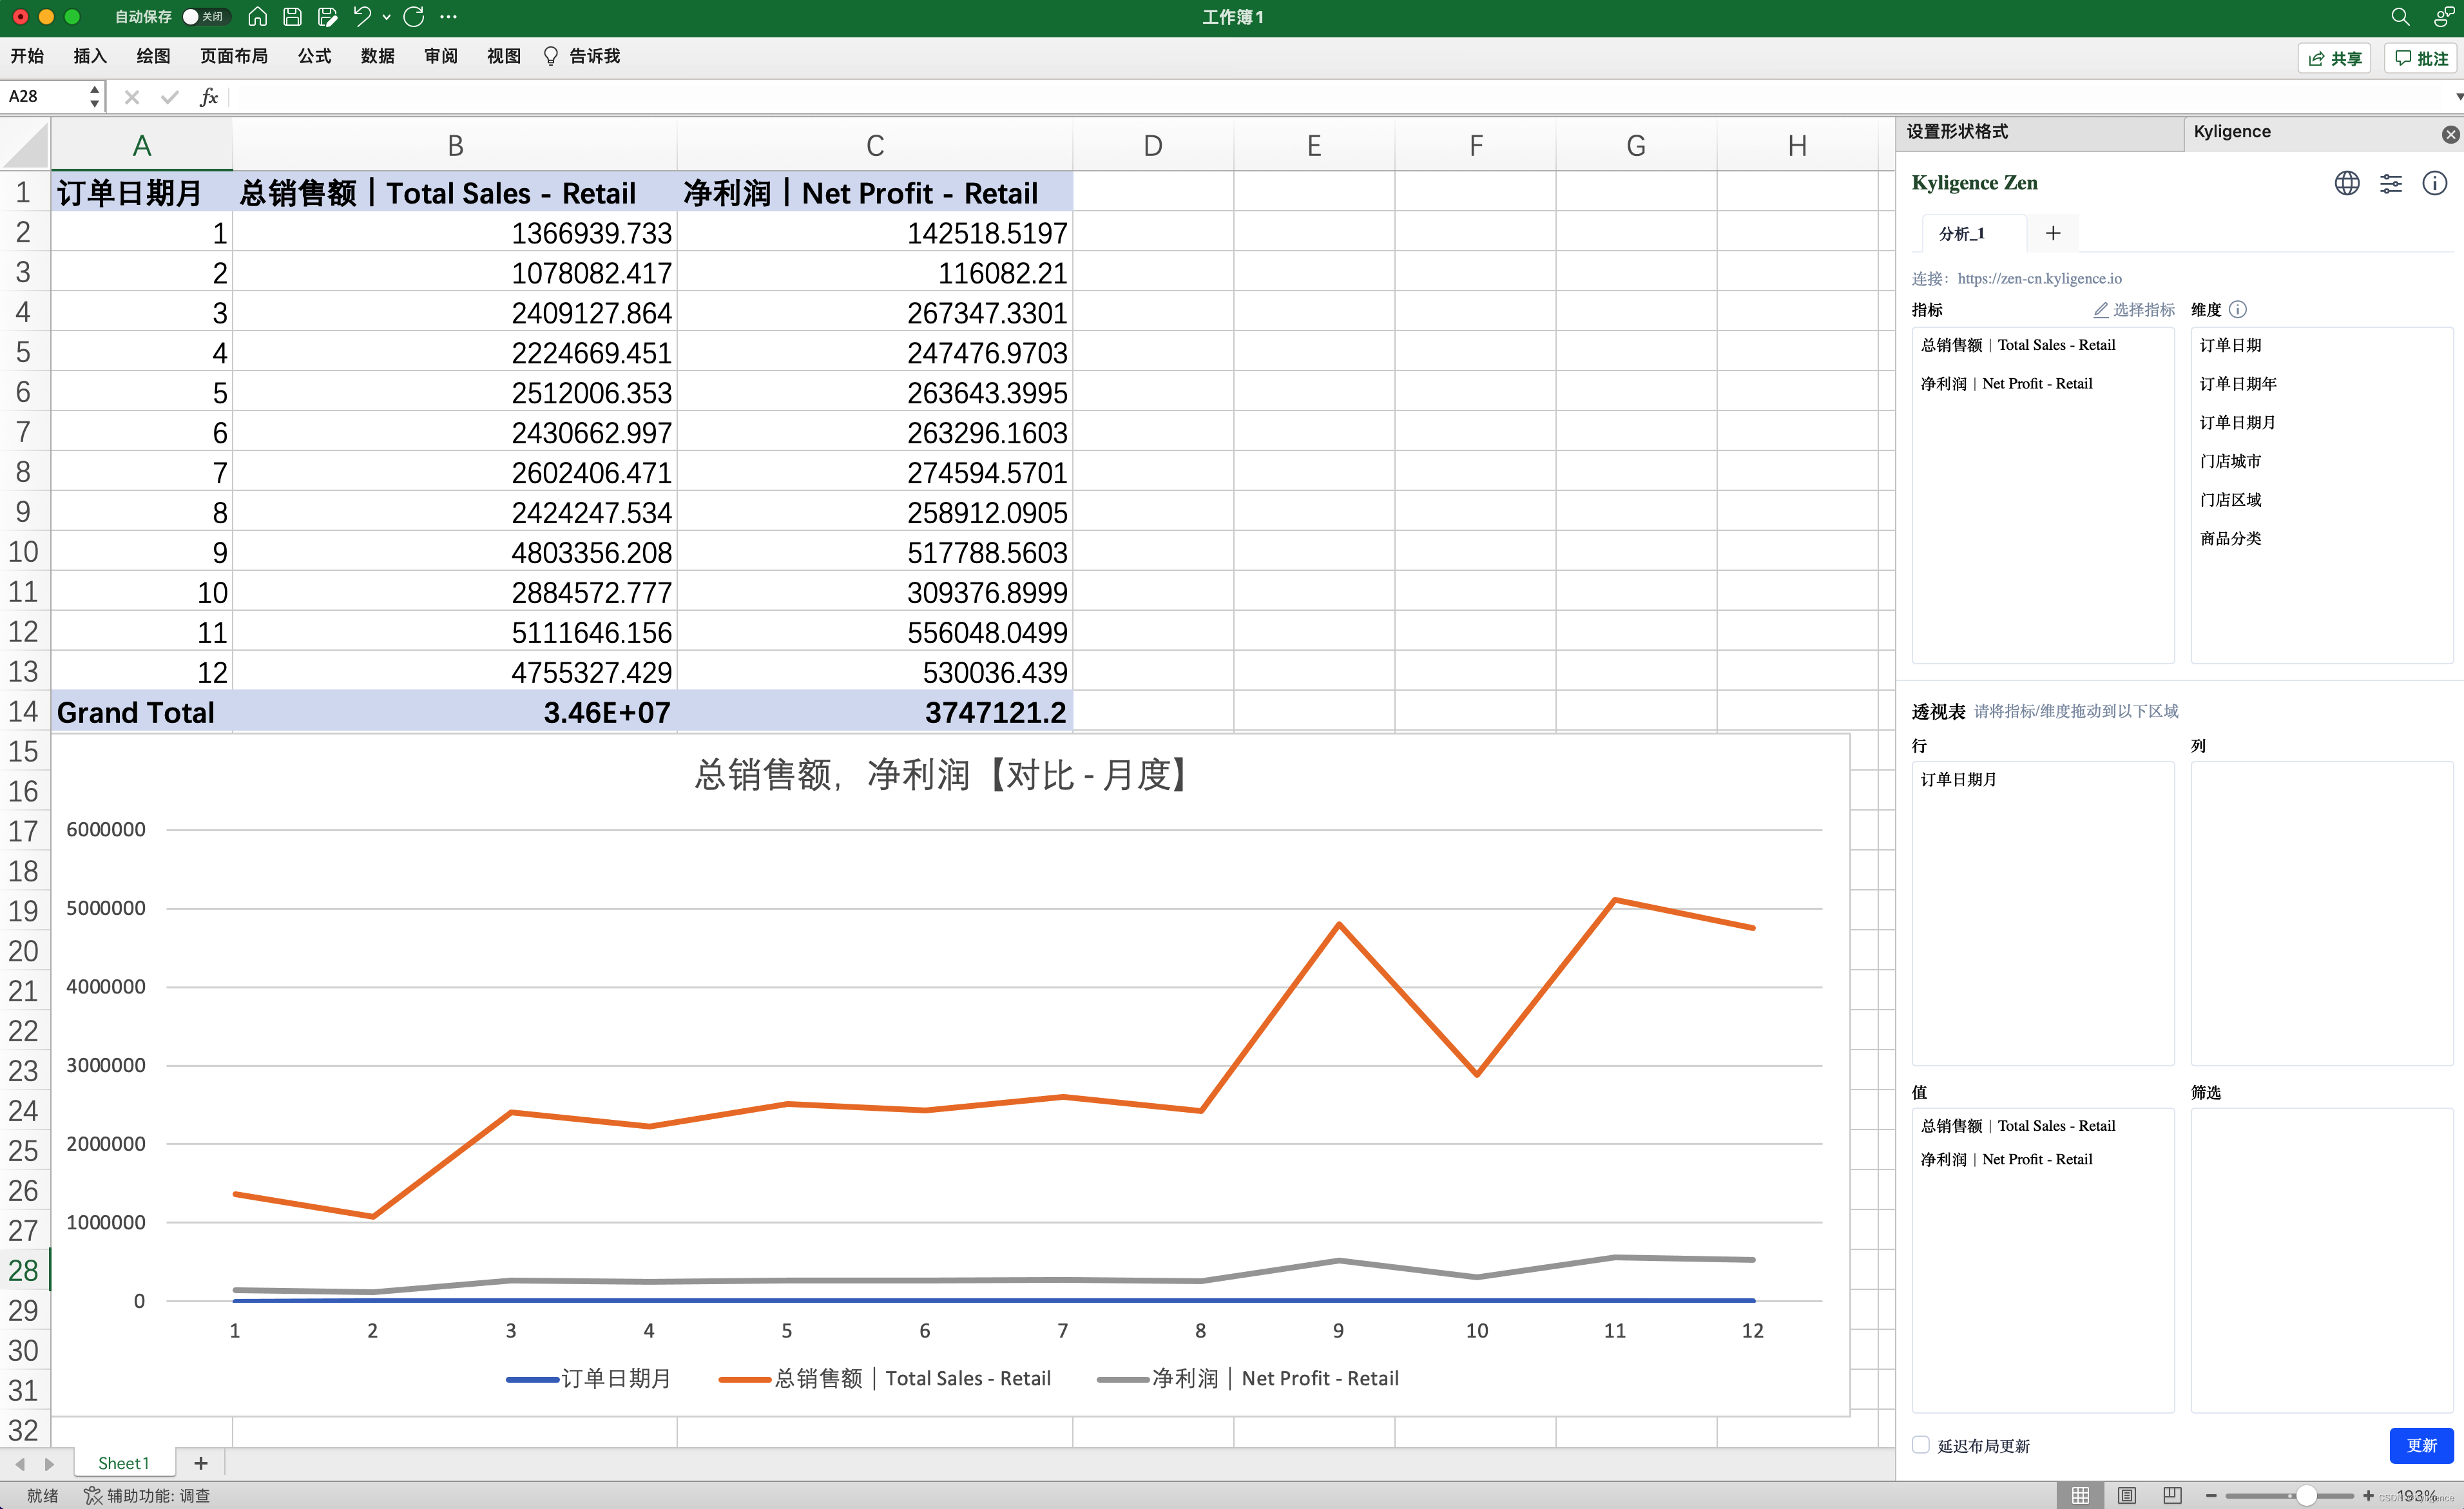Screen dimensions: 2464x1509
Task: Expand the formula bar chevron
Action: pyautogui.click(x=2458, y=97)
